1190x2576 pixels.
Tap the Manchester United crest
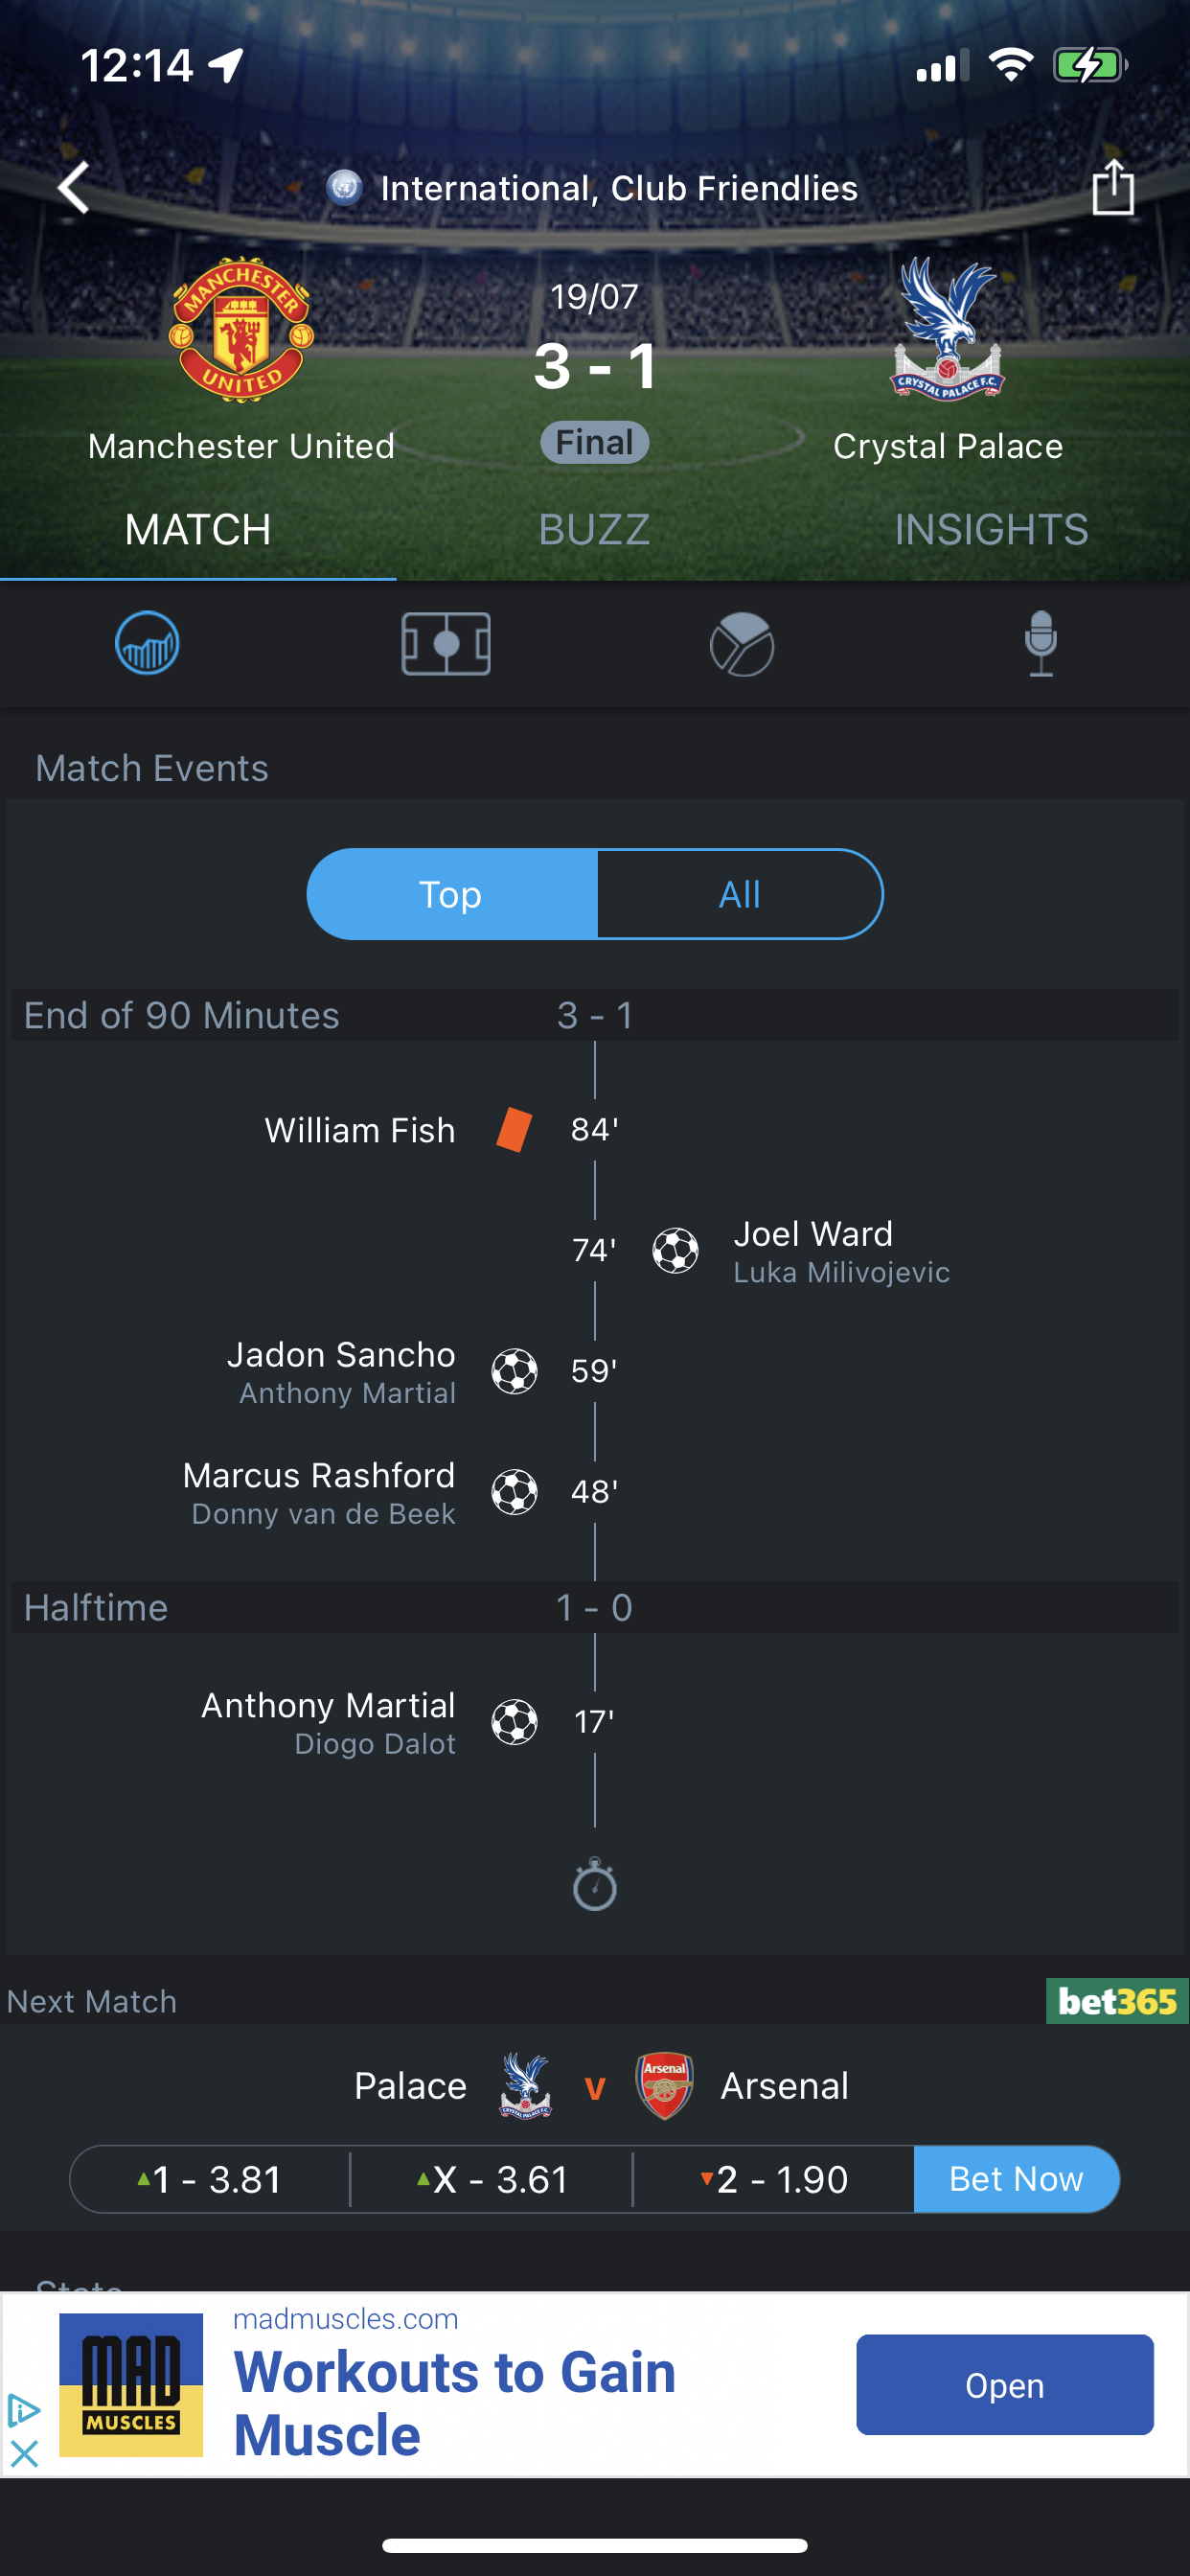click(x=241, y=330)
